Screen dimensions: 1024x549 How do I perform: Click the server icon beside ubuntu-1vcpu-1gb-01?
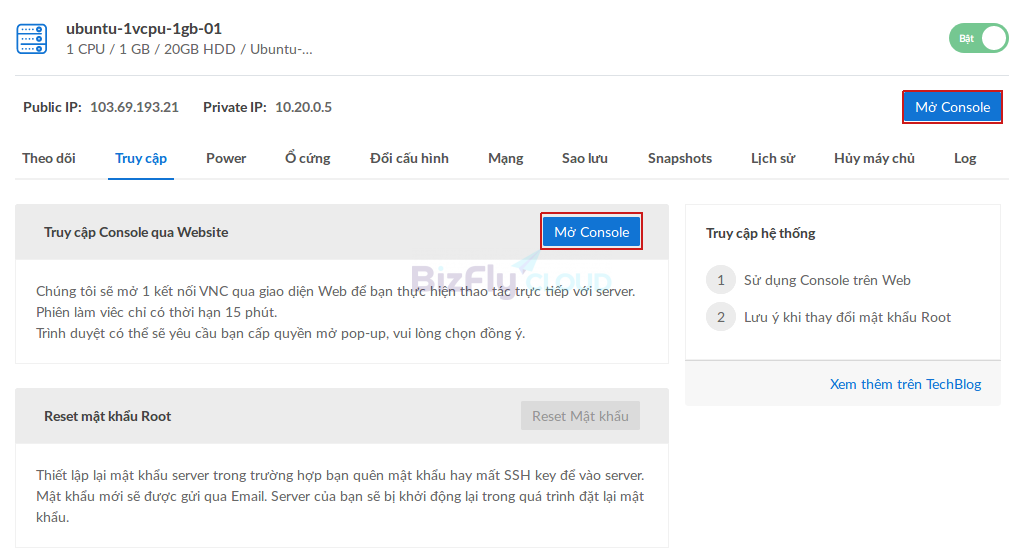[x=31, y=39]
